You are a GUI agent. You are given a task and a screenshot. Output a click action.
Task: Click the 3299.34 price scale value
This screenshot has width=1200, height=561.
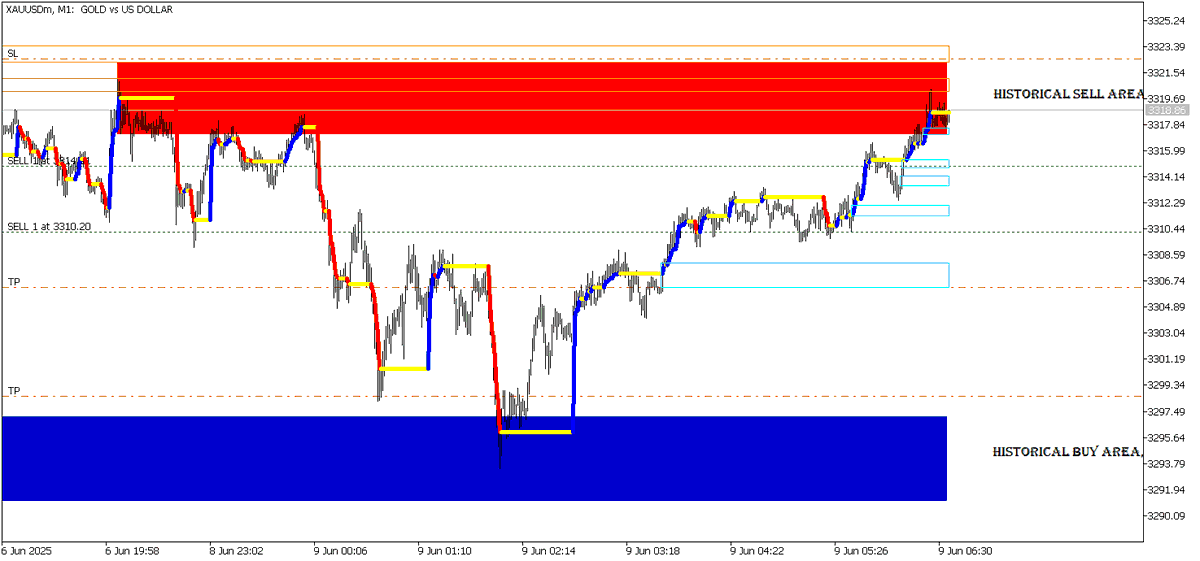1166,385
